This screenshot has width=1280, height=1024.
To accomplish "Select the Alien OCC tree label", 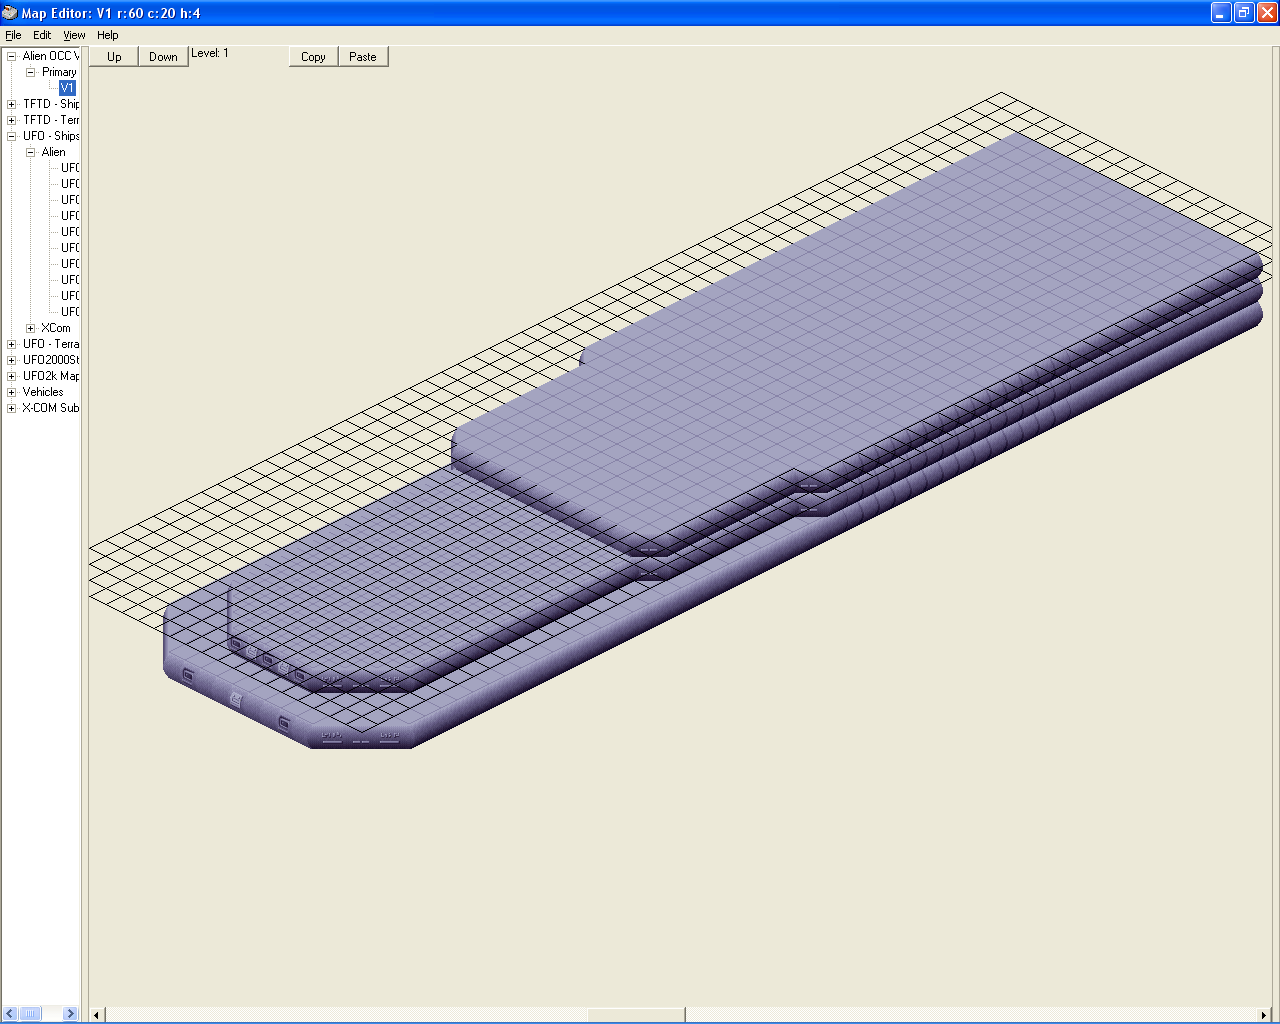I will [x=51, y=56].
